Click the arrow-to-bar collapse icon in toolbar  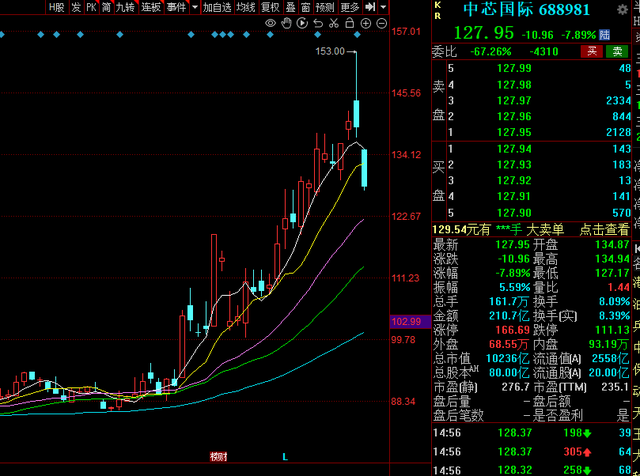click(x=370, y=7)
